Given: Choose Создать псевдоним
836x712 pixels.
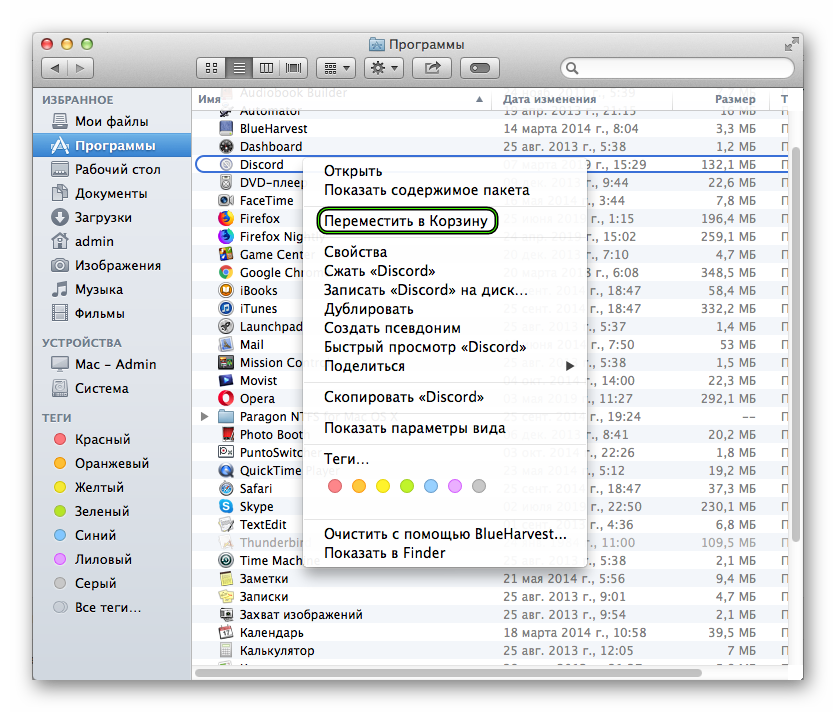Looking at the screenshot, I should tap(445, 329).
